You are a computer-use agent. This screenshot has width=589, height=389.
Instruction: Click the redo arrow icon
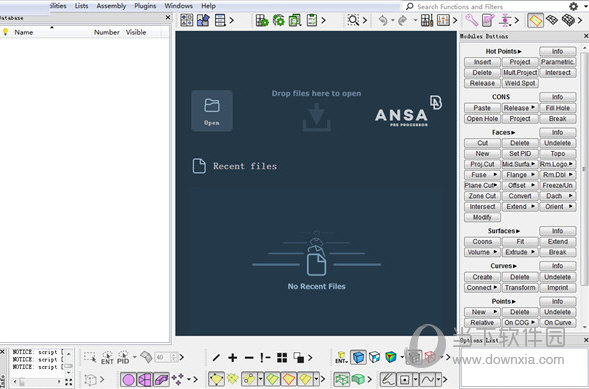coord(402,20)
